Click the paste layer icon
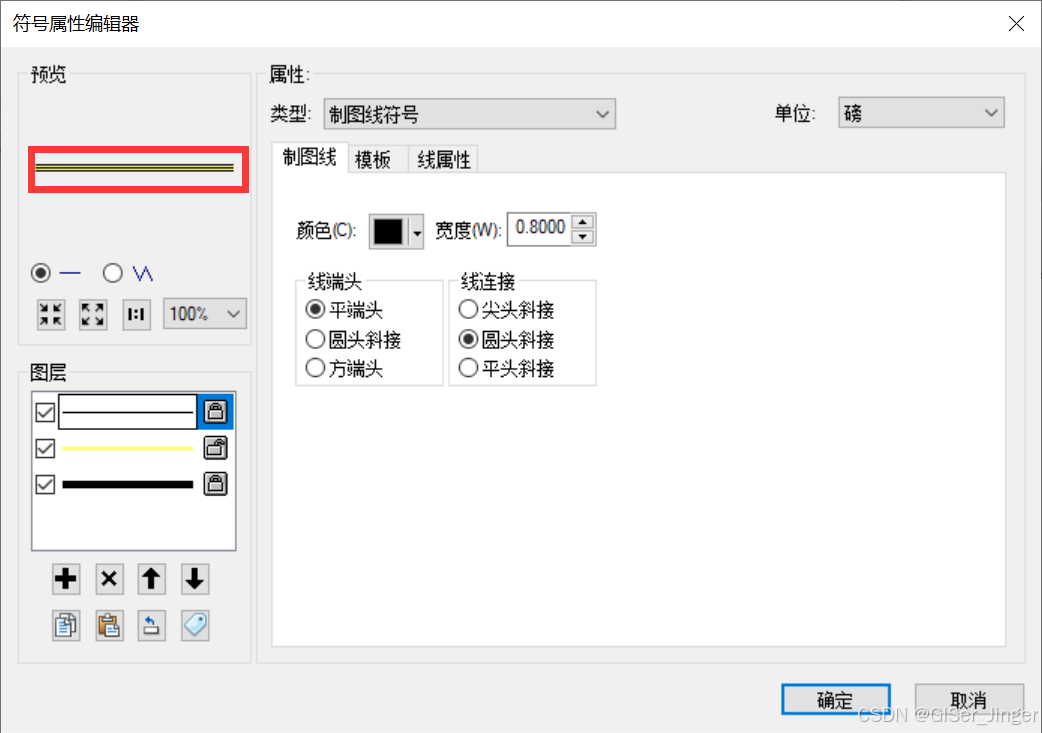The width and height of the screenshot is (1042, 733). [109, 625]
